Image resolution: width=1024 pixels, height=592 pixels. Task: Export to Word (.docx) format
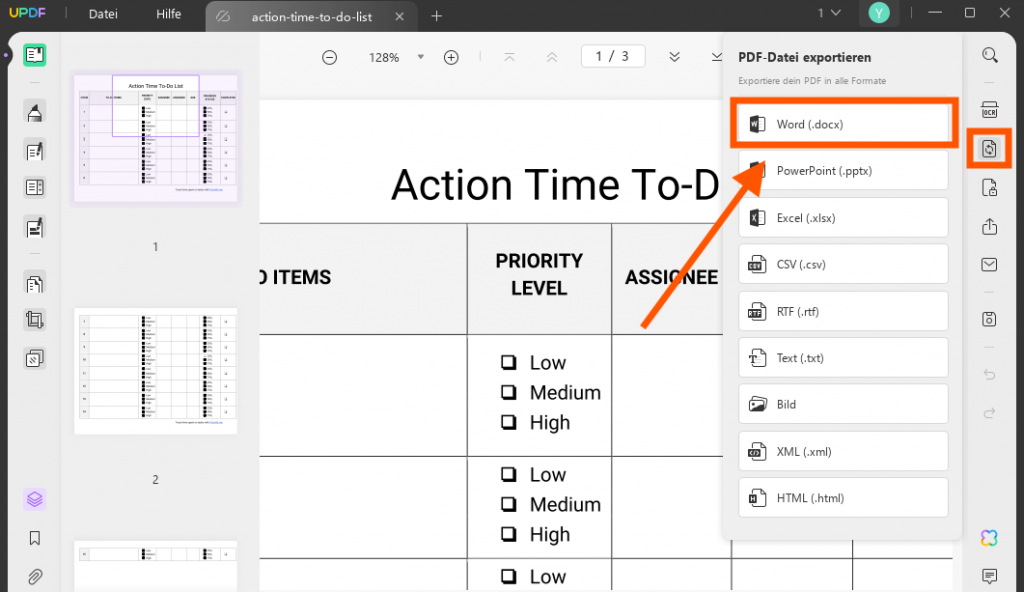[843, 124]
